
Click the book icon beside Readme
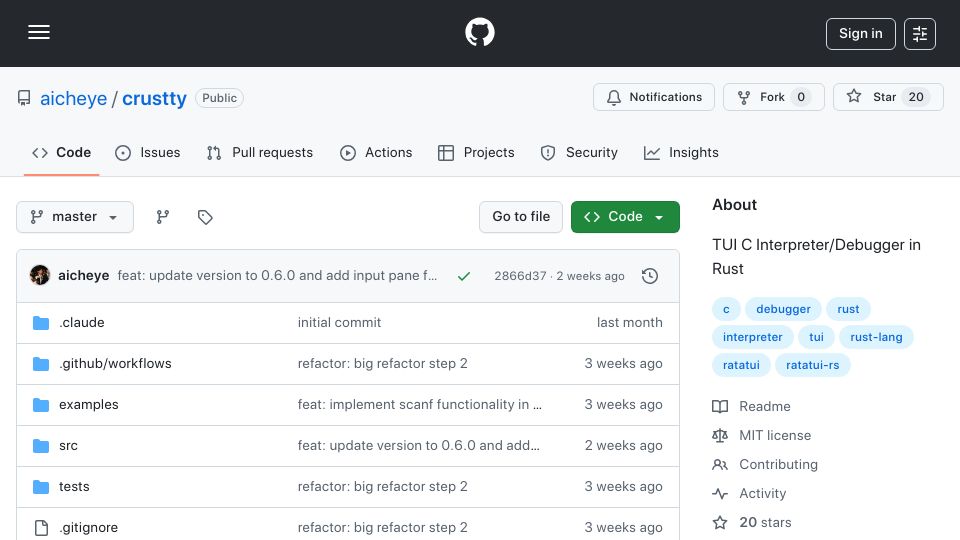coord(720,407)
